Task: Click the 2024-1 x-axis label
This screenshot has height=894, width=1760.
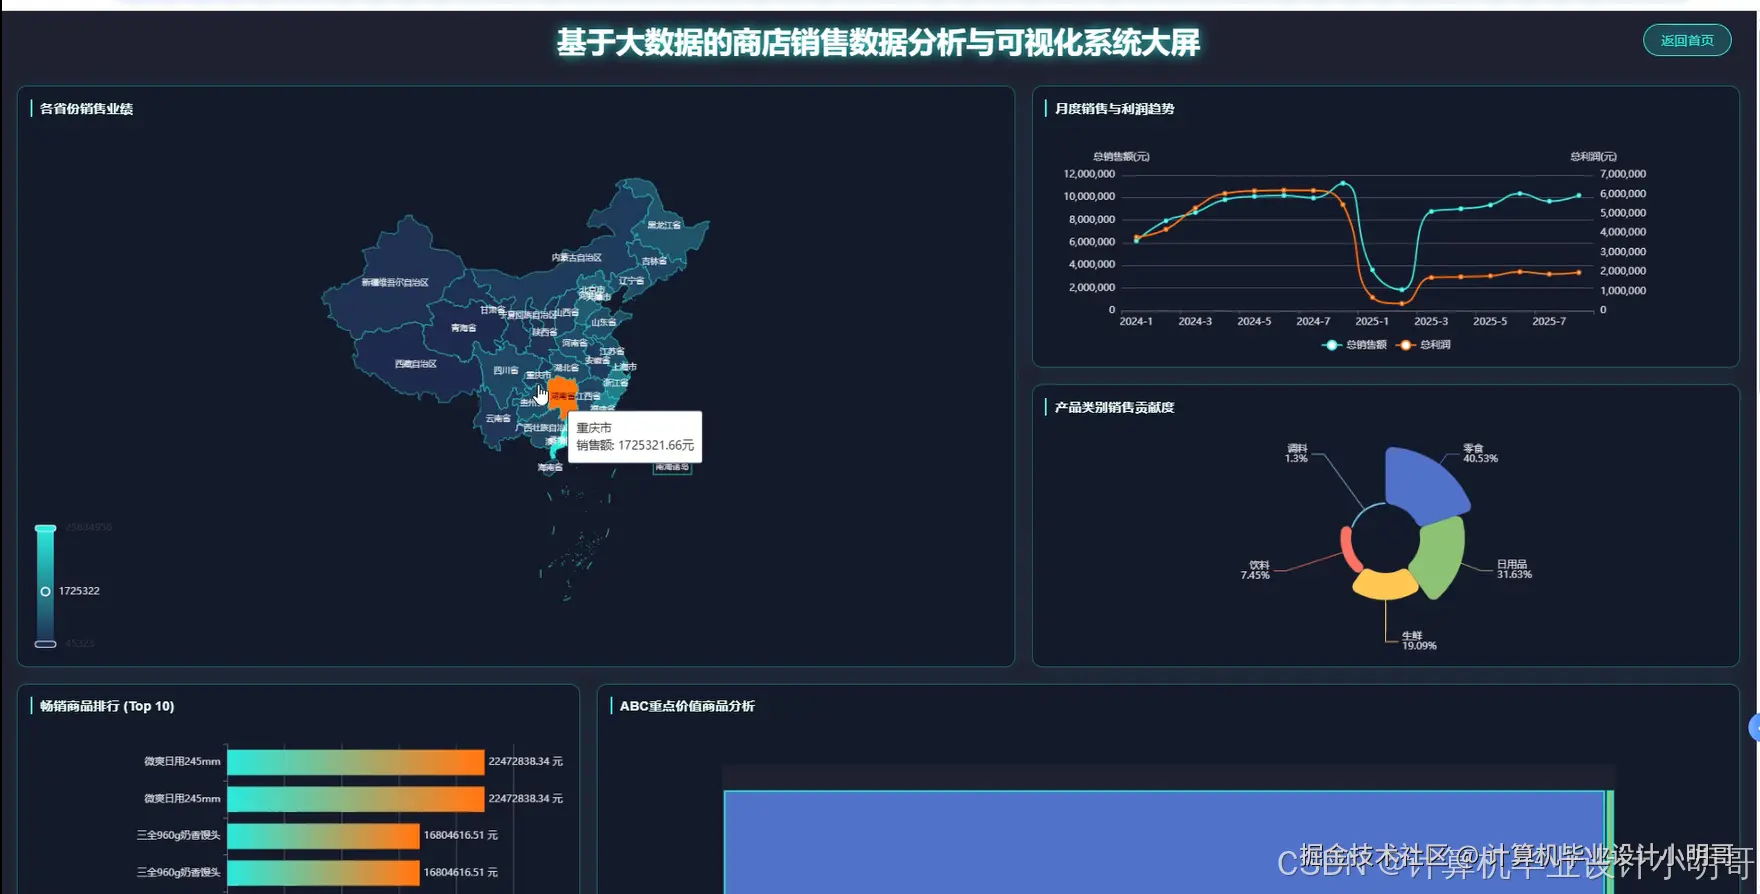Action: click(1136, 322)
